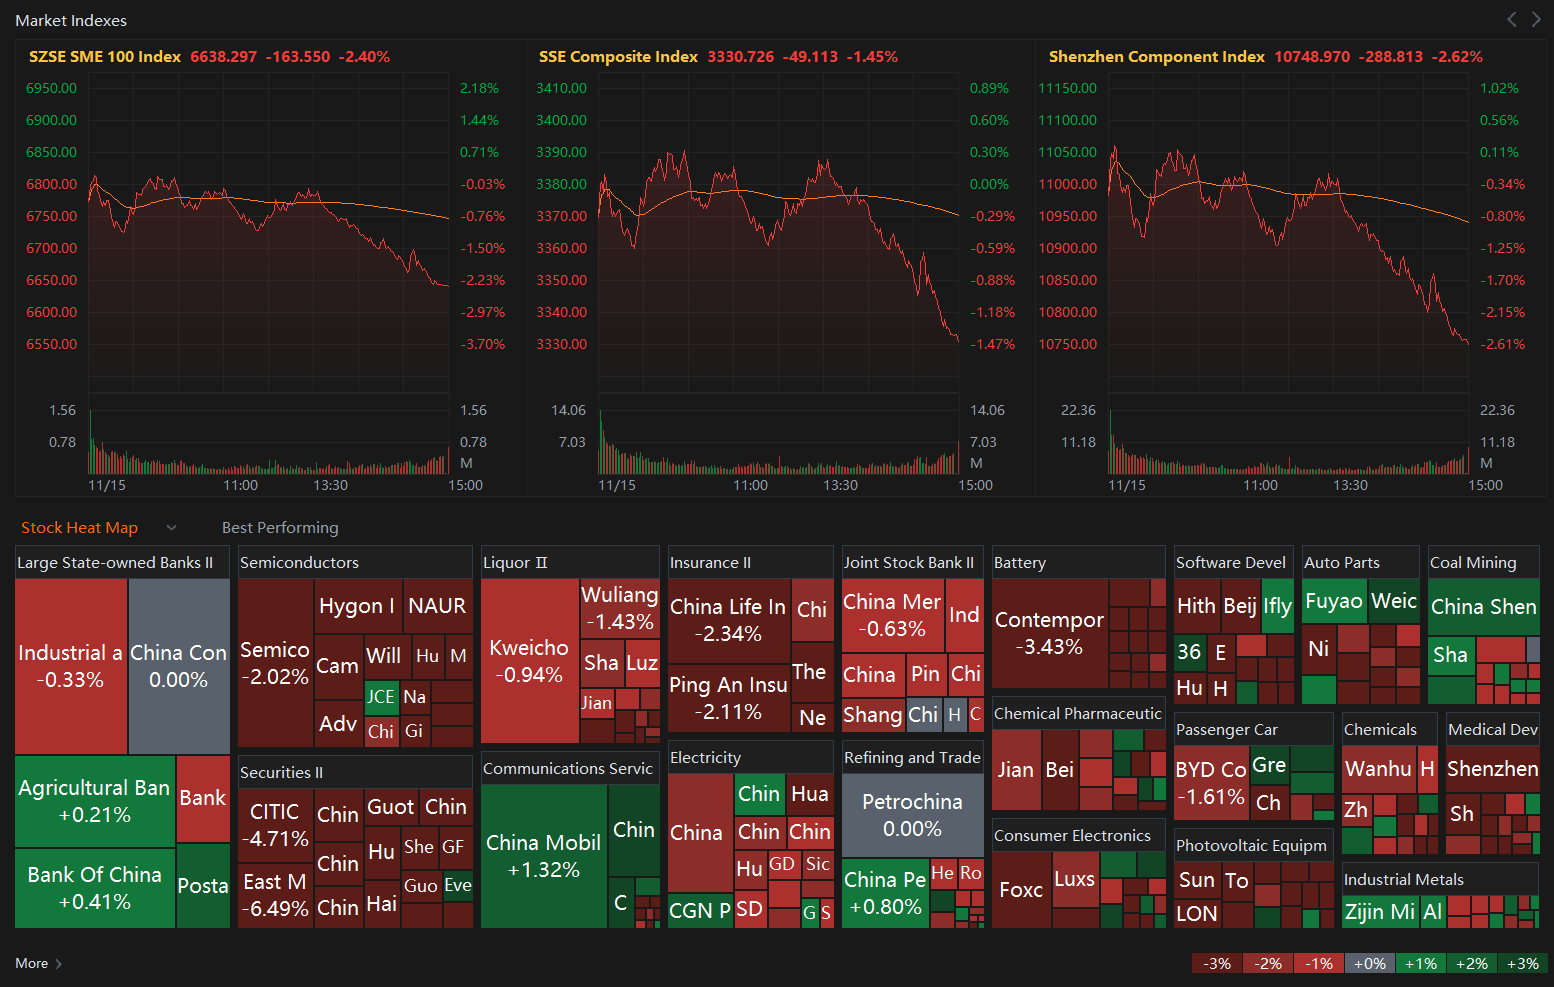Select the -3% legend color swatch
The width and height of the screenshot is (1554, 987).
pyautogui.click(x=1217, y=964)
